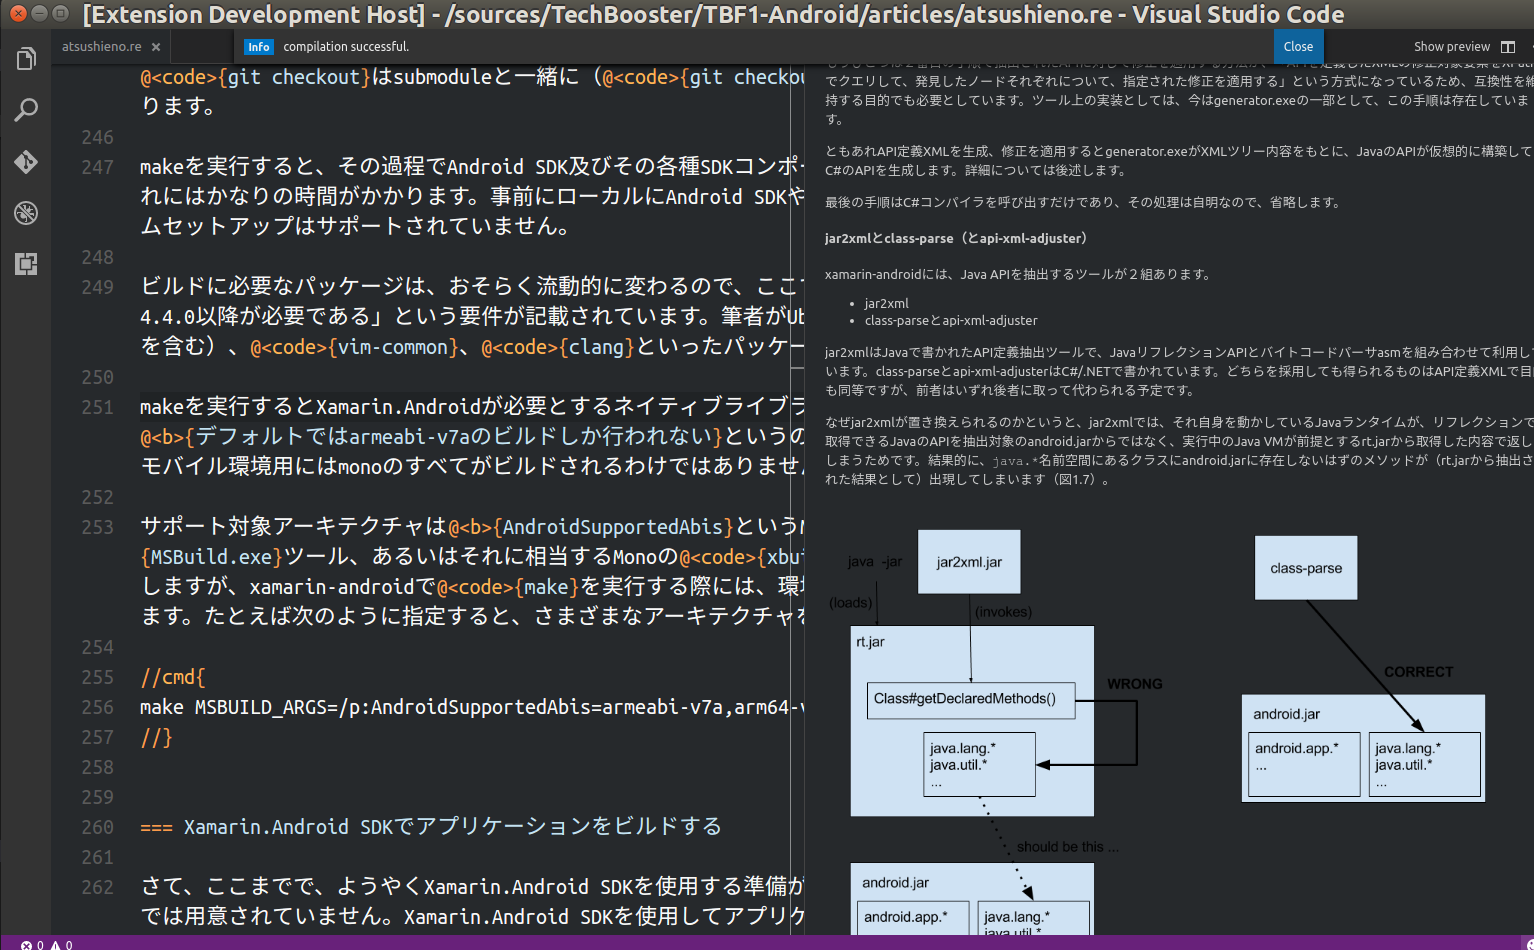
Task: Open the Git source control view
Action: click(26, 161)
